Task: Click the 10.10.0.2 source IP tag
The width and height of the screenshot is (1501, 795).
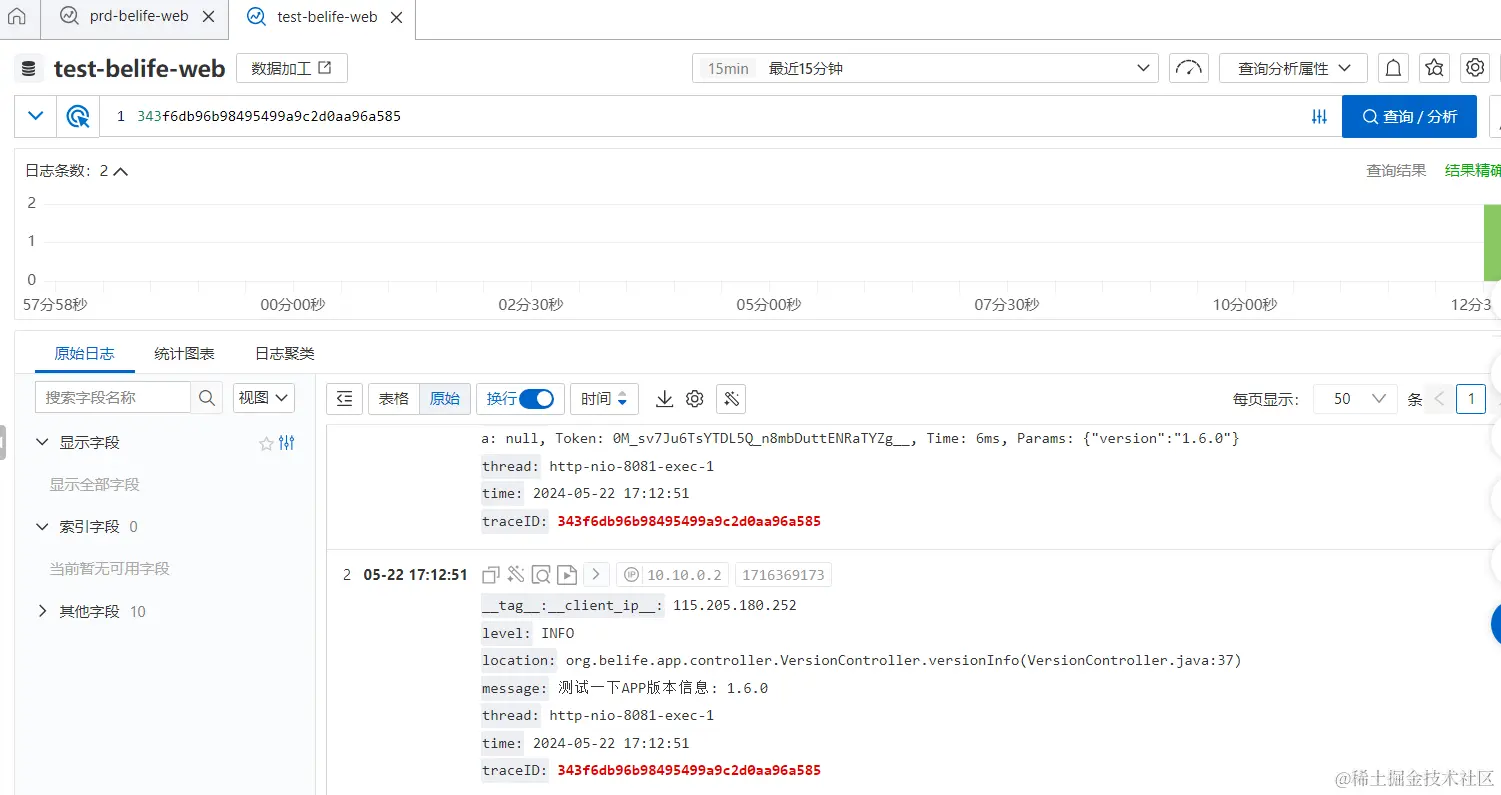Action: coord(673,575)
